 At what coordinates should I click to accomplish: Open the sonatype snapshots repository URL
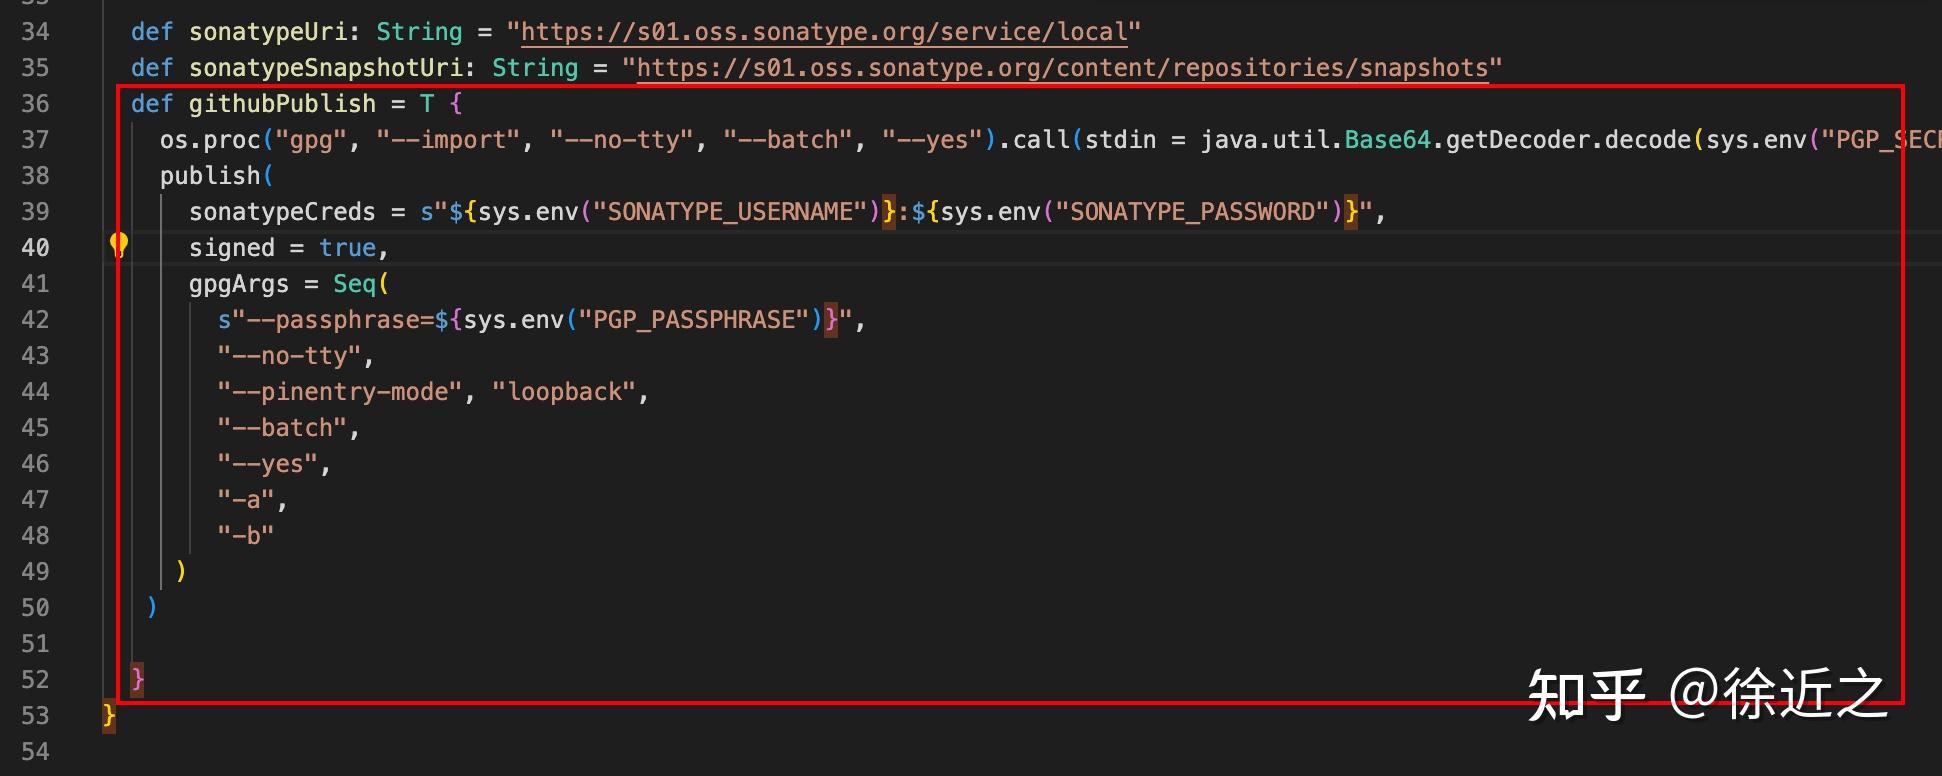click(x=1062, y=68)
